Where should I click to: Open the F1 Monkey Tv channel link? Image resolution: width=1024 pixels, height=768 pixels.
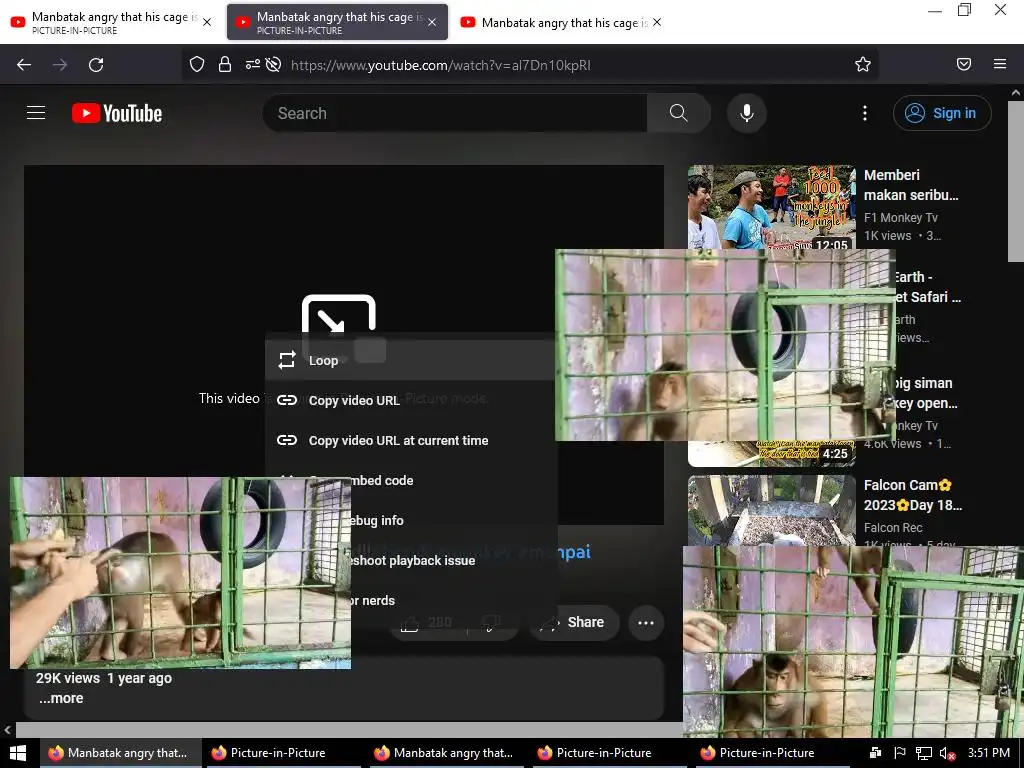[901, 217]
